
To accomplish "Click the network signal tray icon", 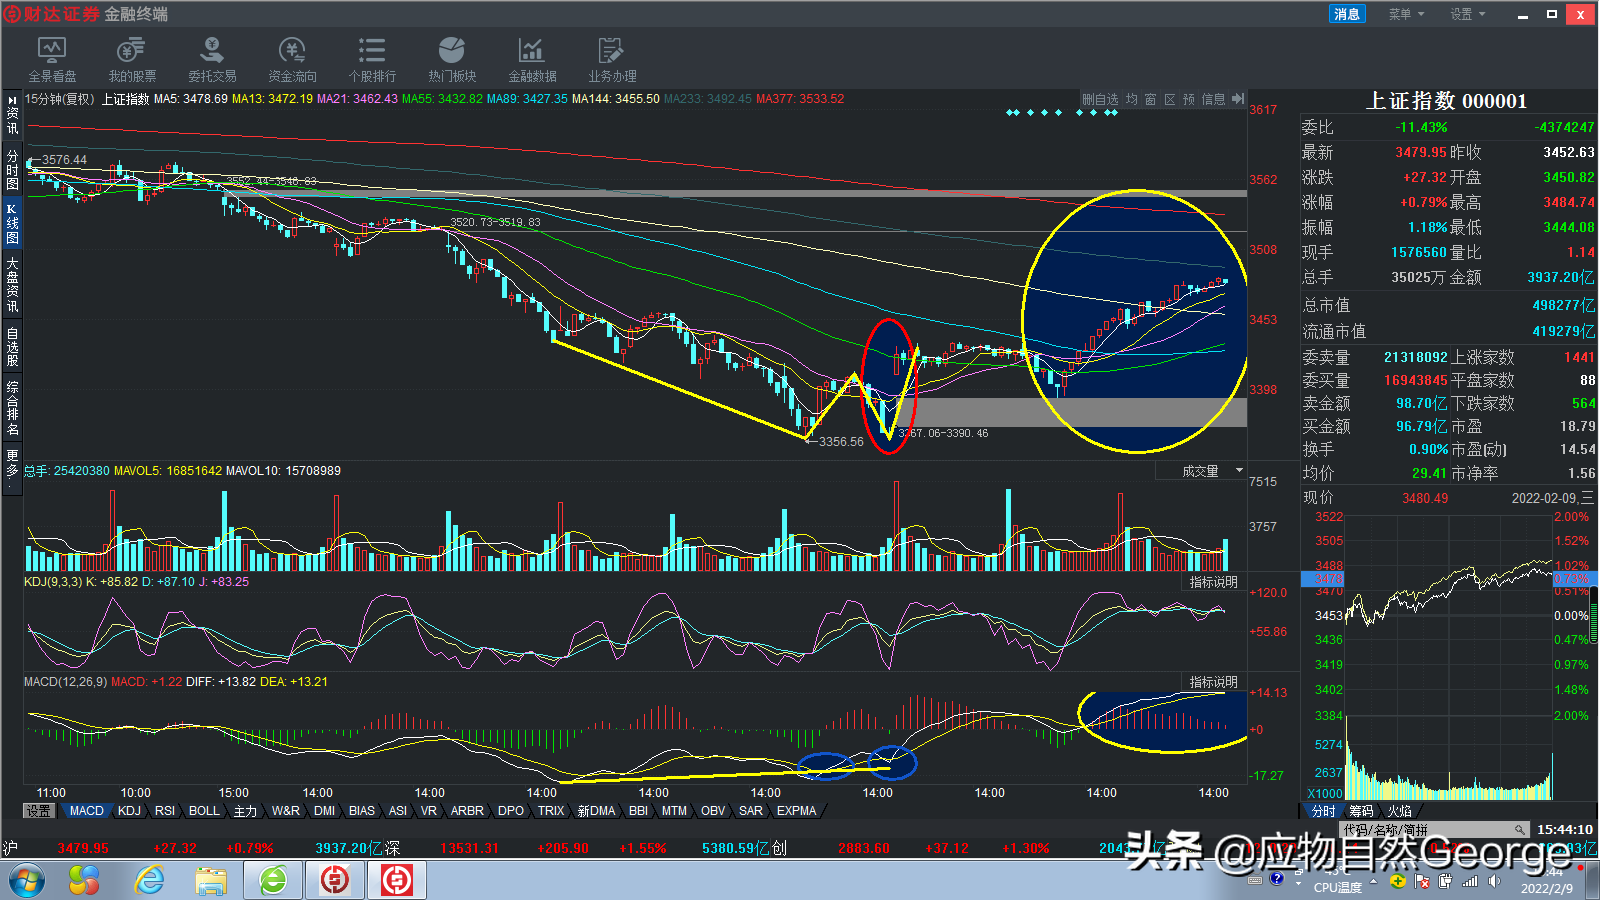I will point(1470,881).
